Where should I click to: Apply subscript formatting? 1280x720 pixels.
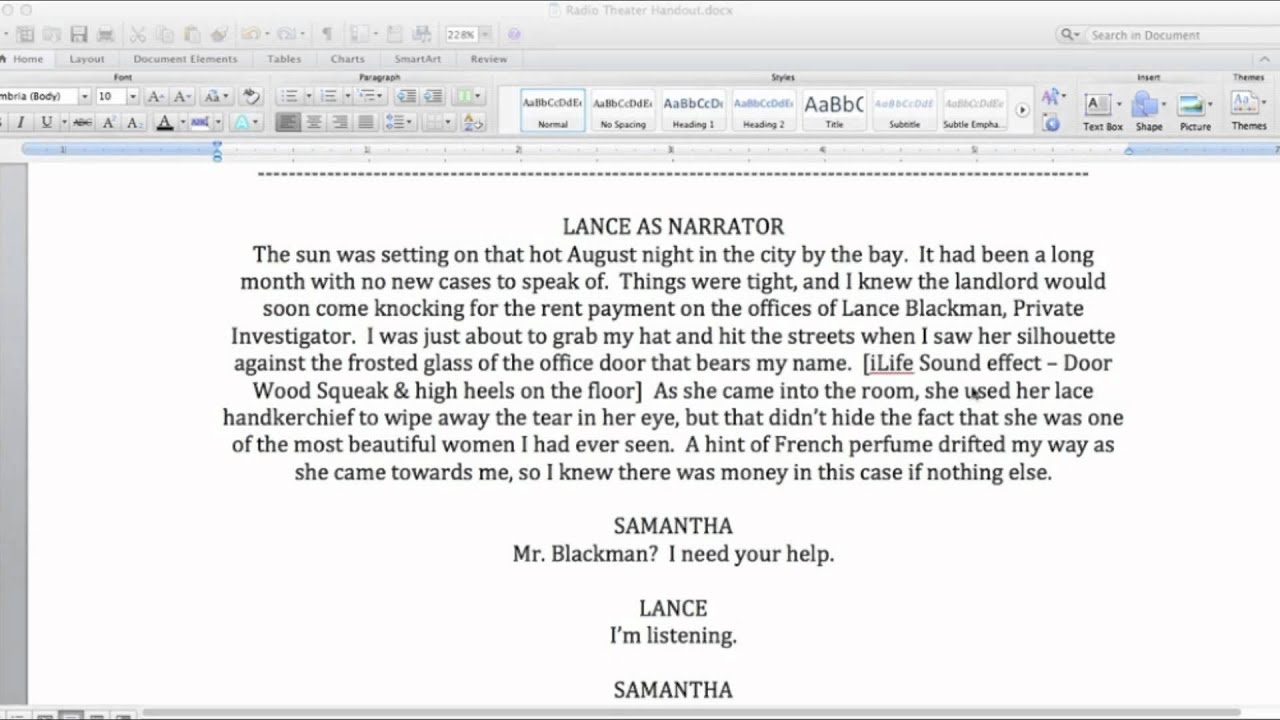[135, 122]
